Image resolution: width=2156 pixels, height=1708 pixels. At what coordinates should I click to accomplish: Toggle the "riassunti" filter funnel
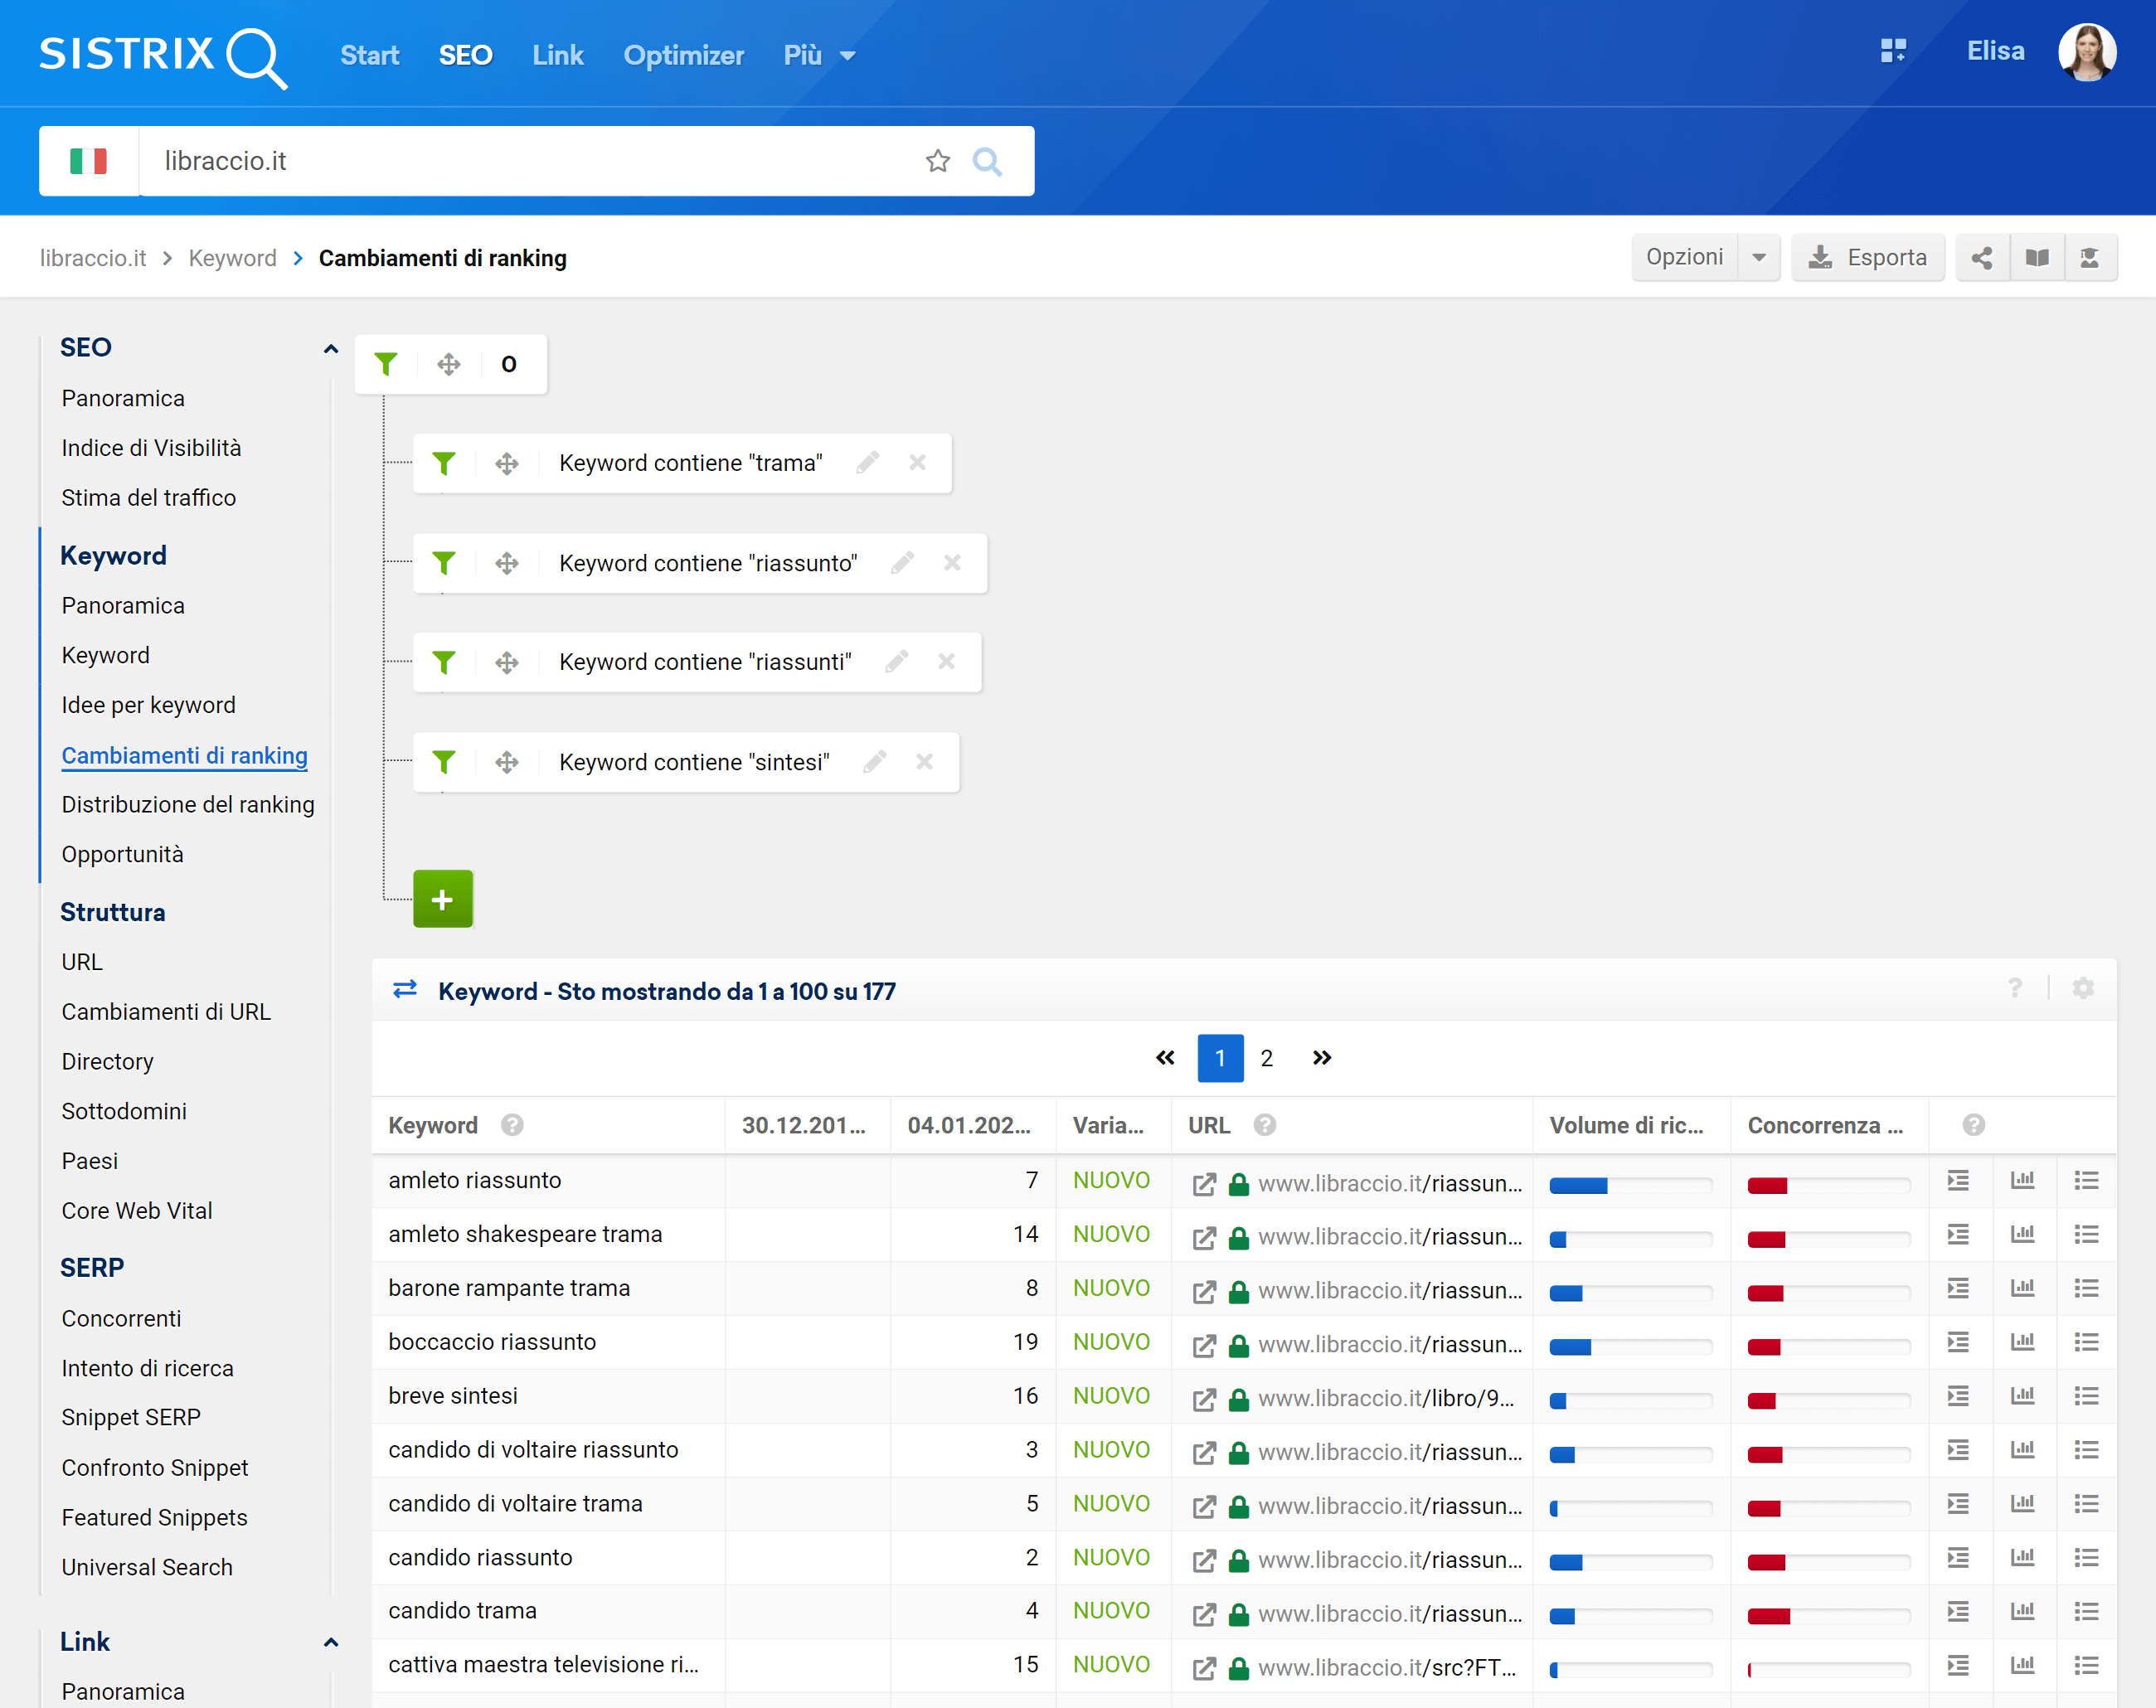pyautogui.click(x=444, y=662)
